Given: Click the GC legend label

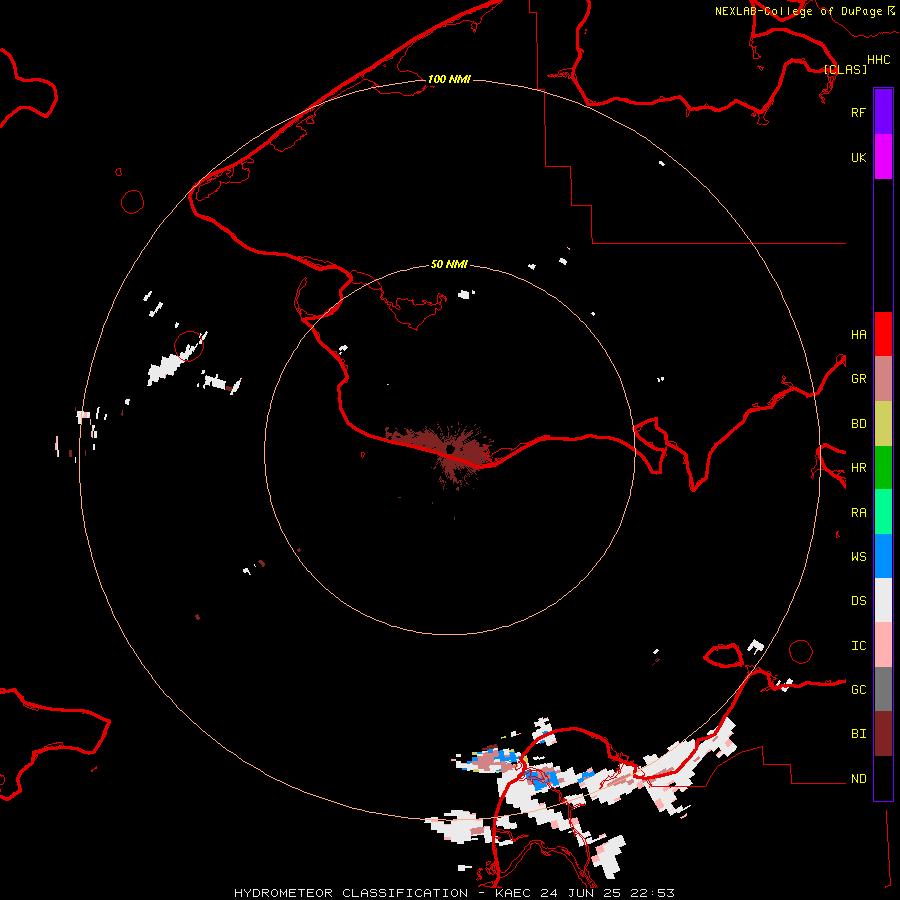Looking at the screenshot, I should 858,689.
